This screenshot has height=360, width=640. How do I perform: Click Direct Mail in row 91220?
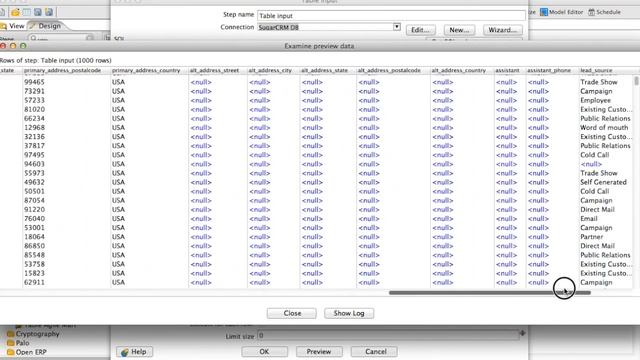597,209
